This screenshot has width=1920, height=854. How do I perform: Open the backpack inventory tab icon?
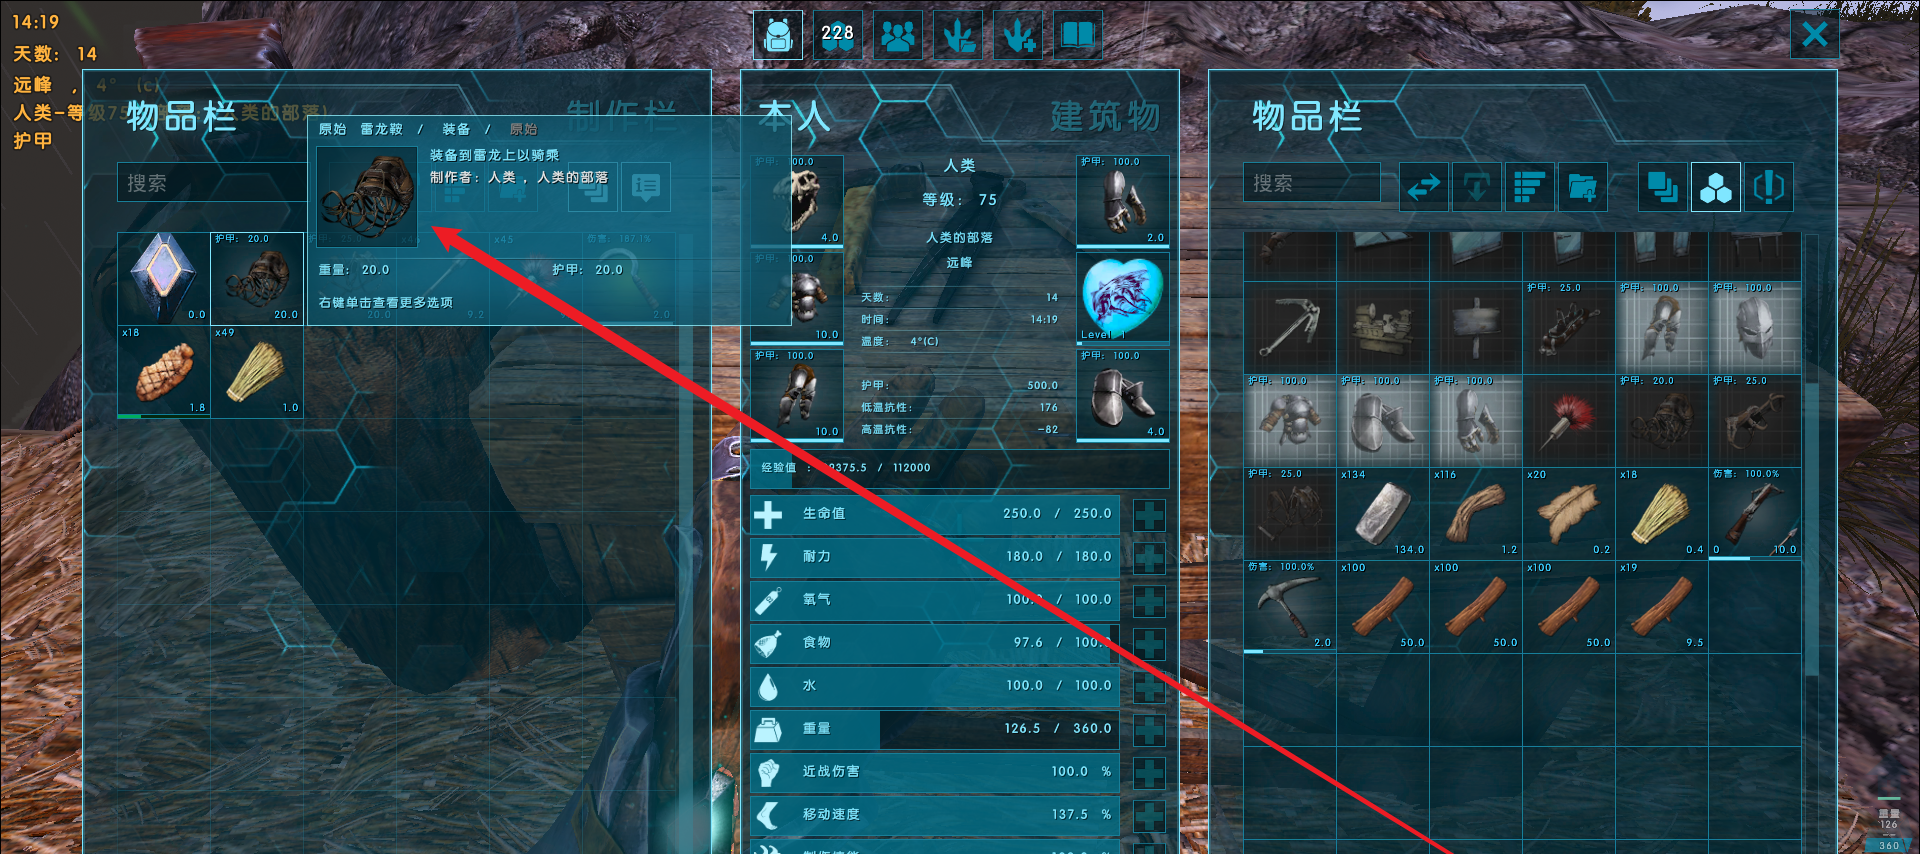tap(778, 36)
